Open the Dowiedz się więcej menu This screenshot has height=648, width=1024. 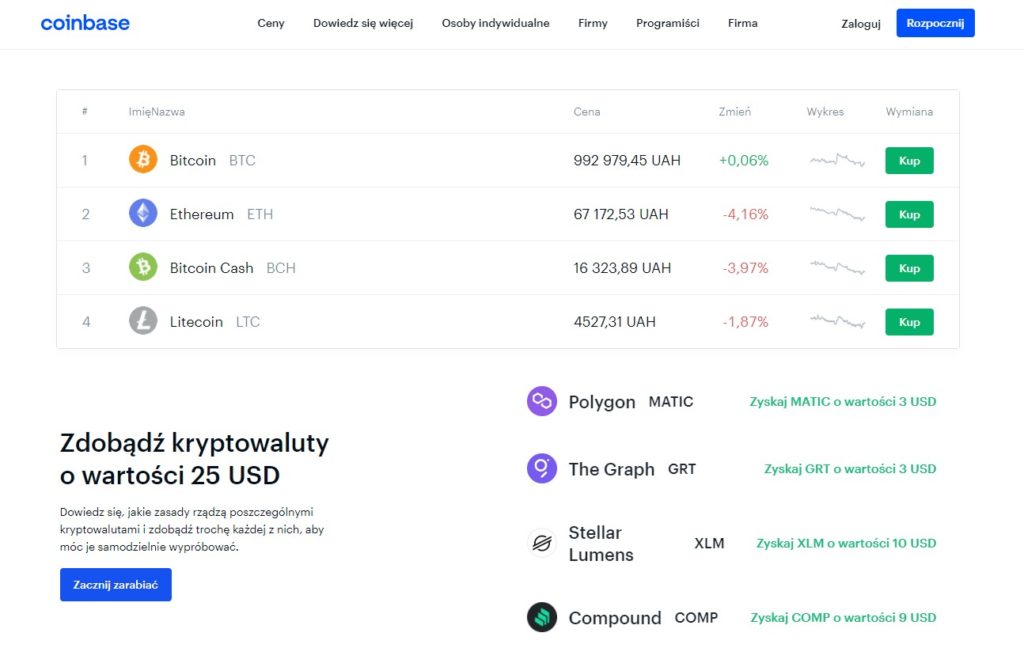pyautogui.click(x=364, y=22)
